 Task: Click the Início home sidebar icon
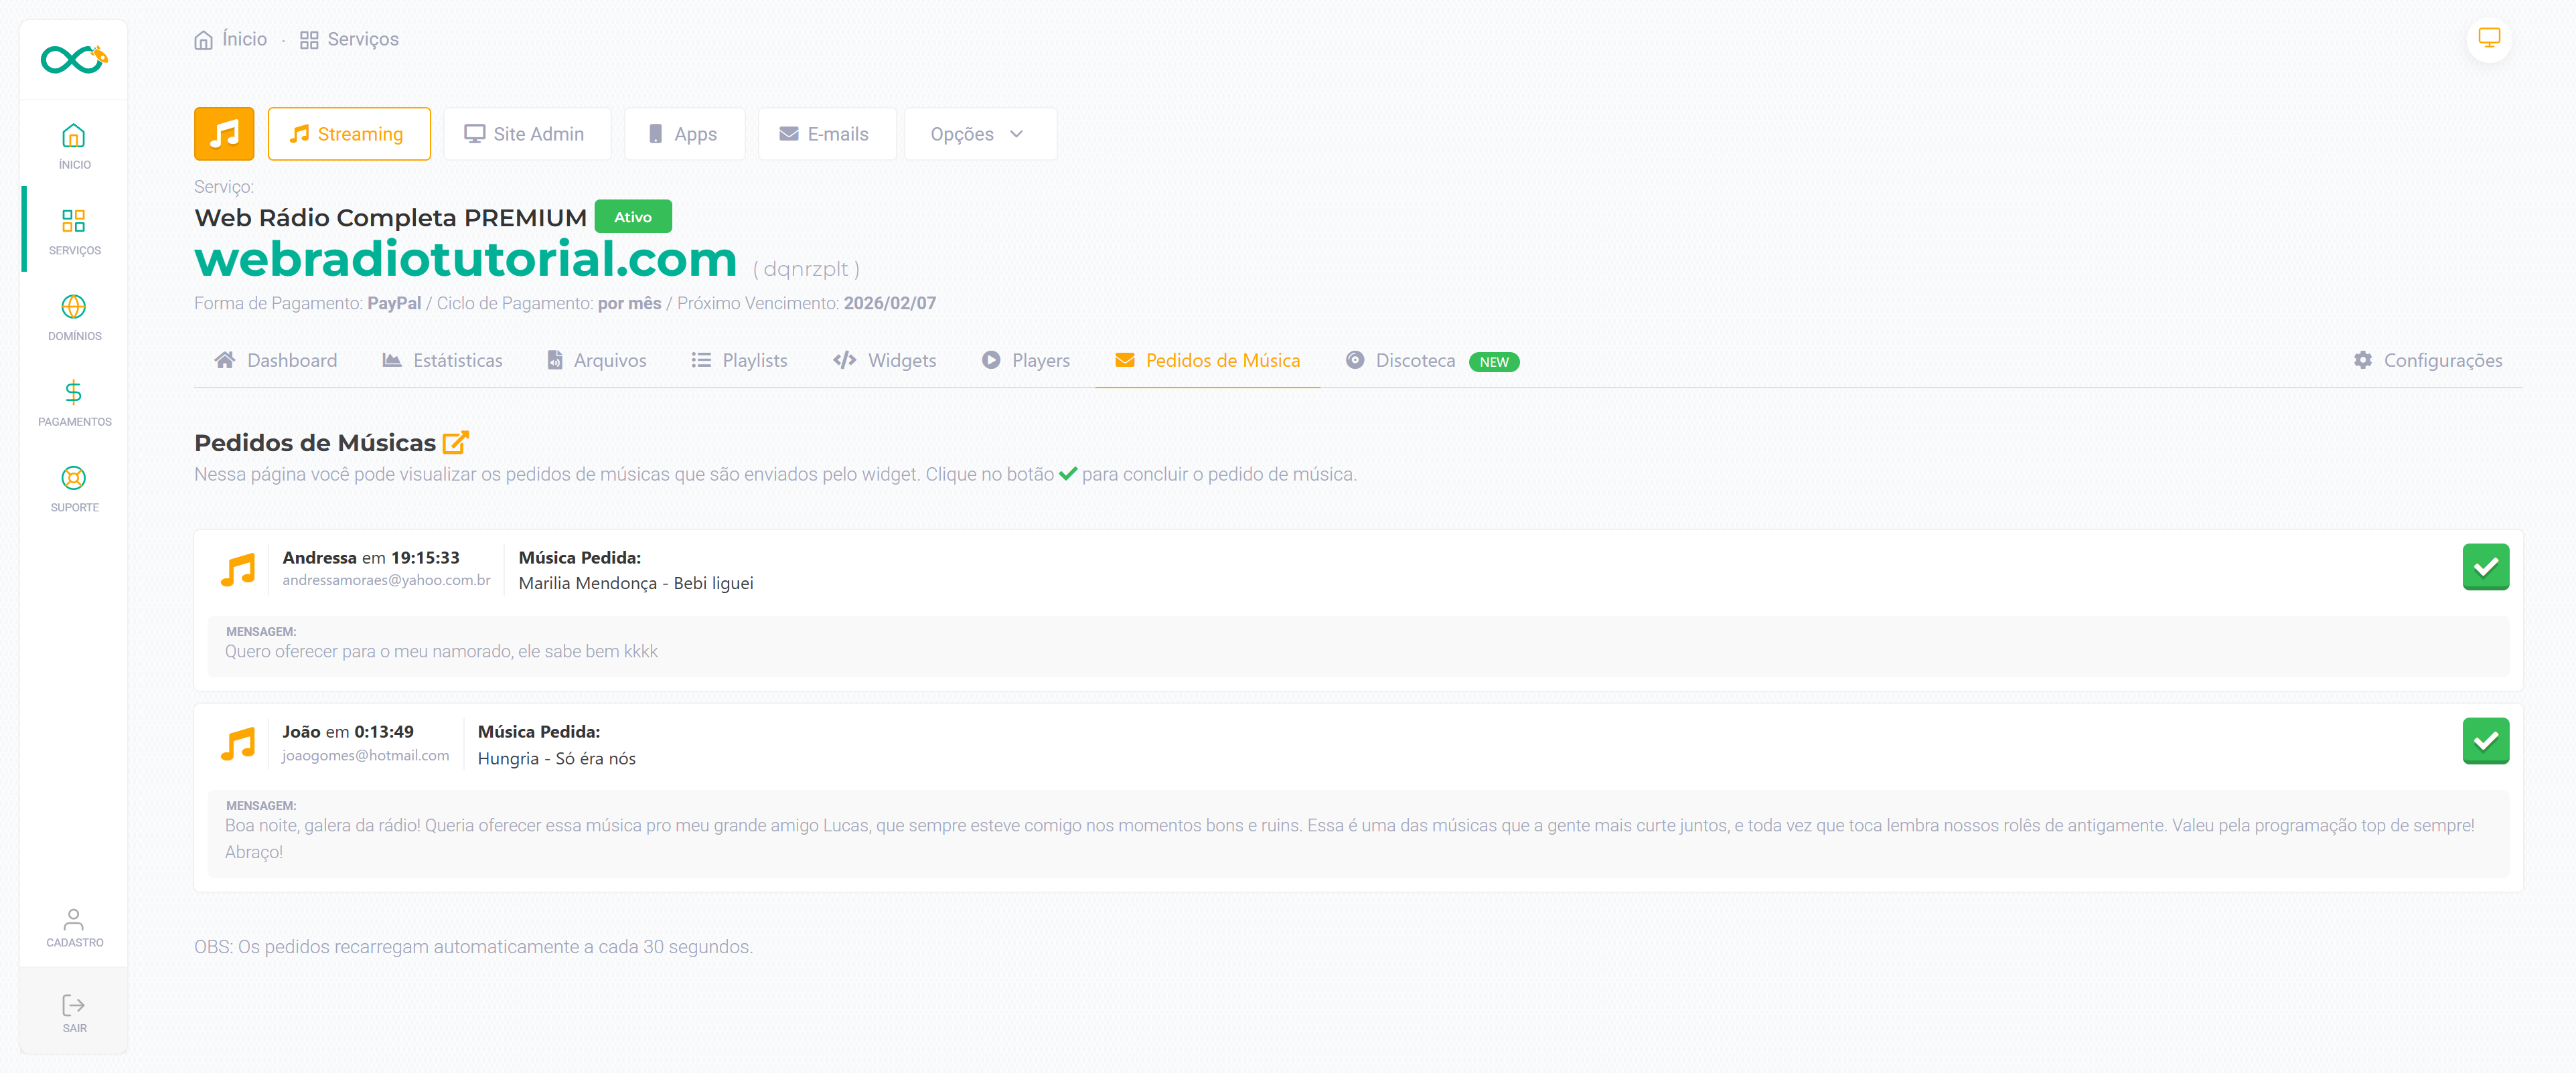(73, 136)
